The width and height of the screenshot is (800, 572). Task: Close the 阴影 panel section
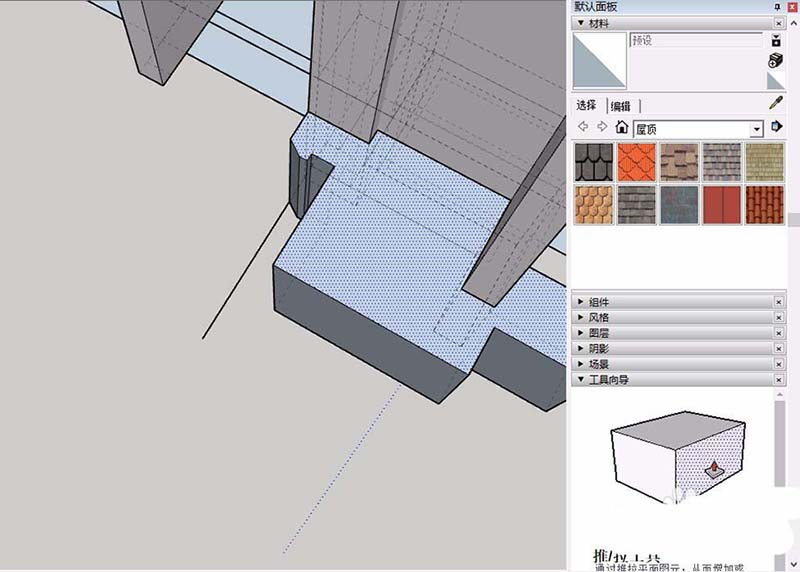pyautogui.click(x=779, y=349)
